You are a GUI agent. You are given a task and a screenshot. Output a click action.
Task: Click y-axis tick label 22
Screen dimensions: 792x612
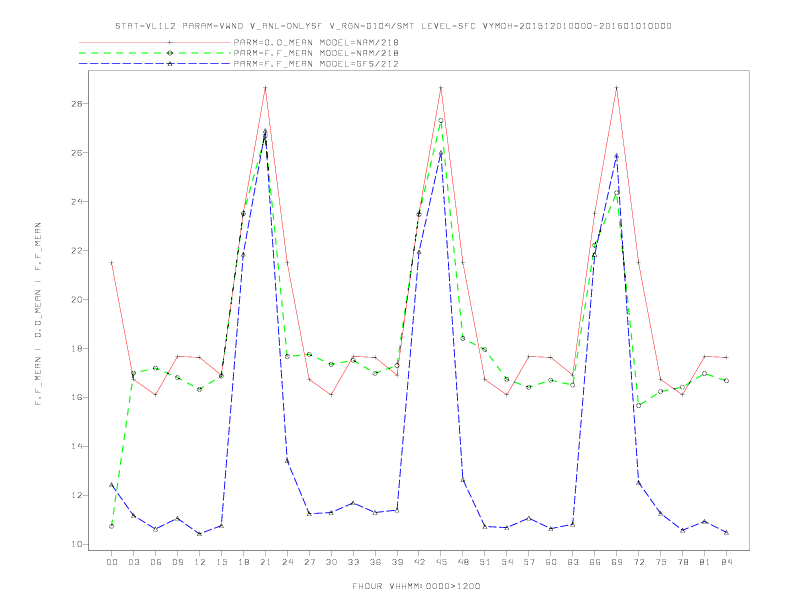(77, 250)
